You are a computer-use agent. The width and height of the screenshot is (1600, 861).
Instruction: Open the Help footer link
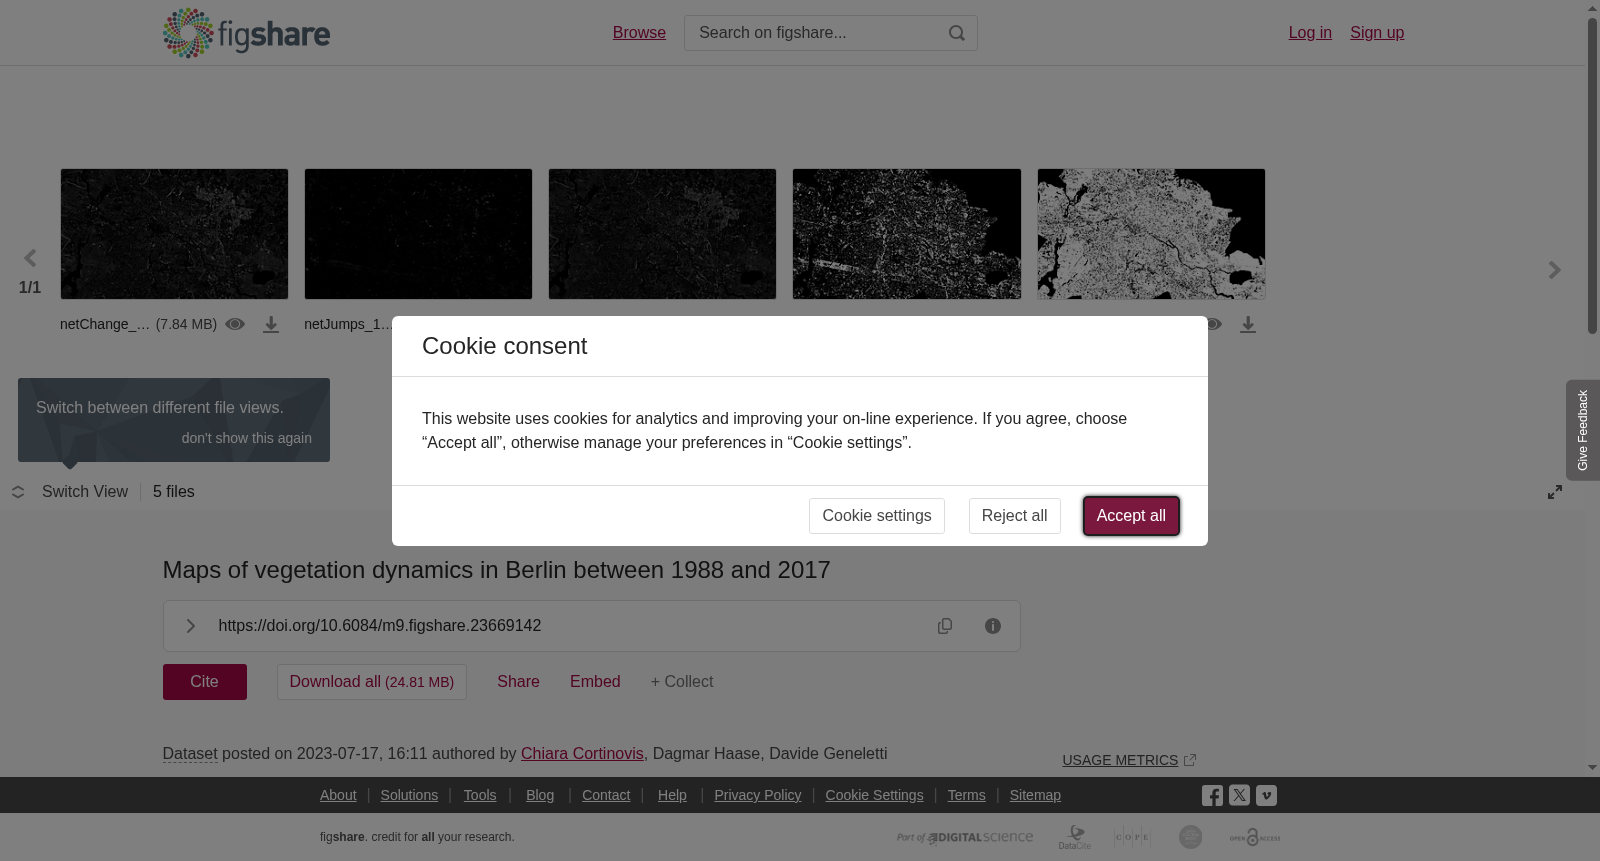coord(672,795)
